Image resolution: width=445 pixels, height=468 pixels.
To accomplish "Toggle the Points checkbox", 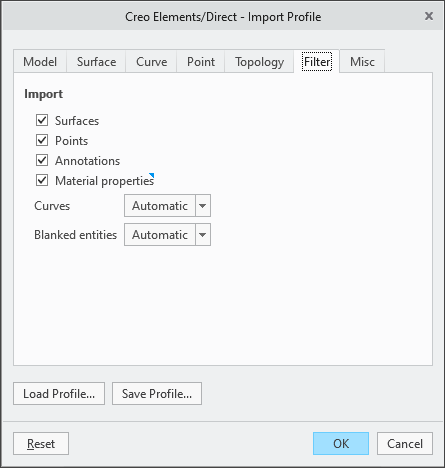I will [x=42, y=140].
